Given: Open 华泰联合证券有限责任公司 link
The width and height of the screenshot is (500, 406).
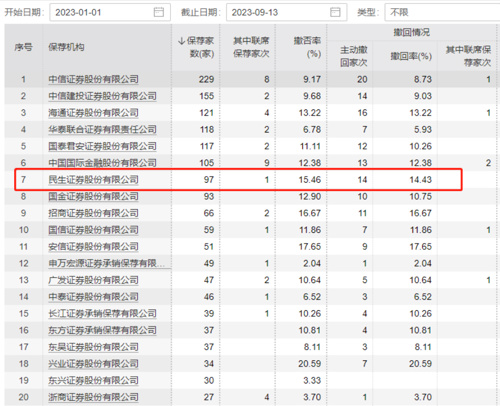Looking at the screenshot, I should [x=102, y=129].
